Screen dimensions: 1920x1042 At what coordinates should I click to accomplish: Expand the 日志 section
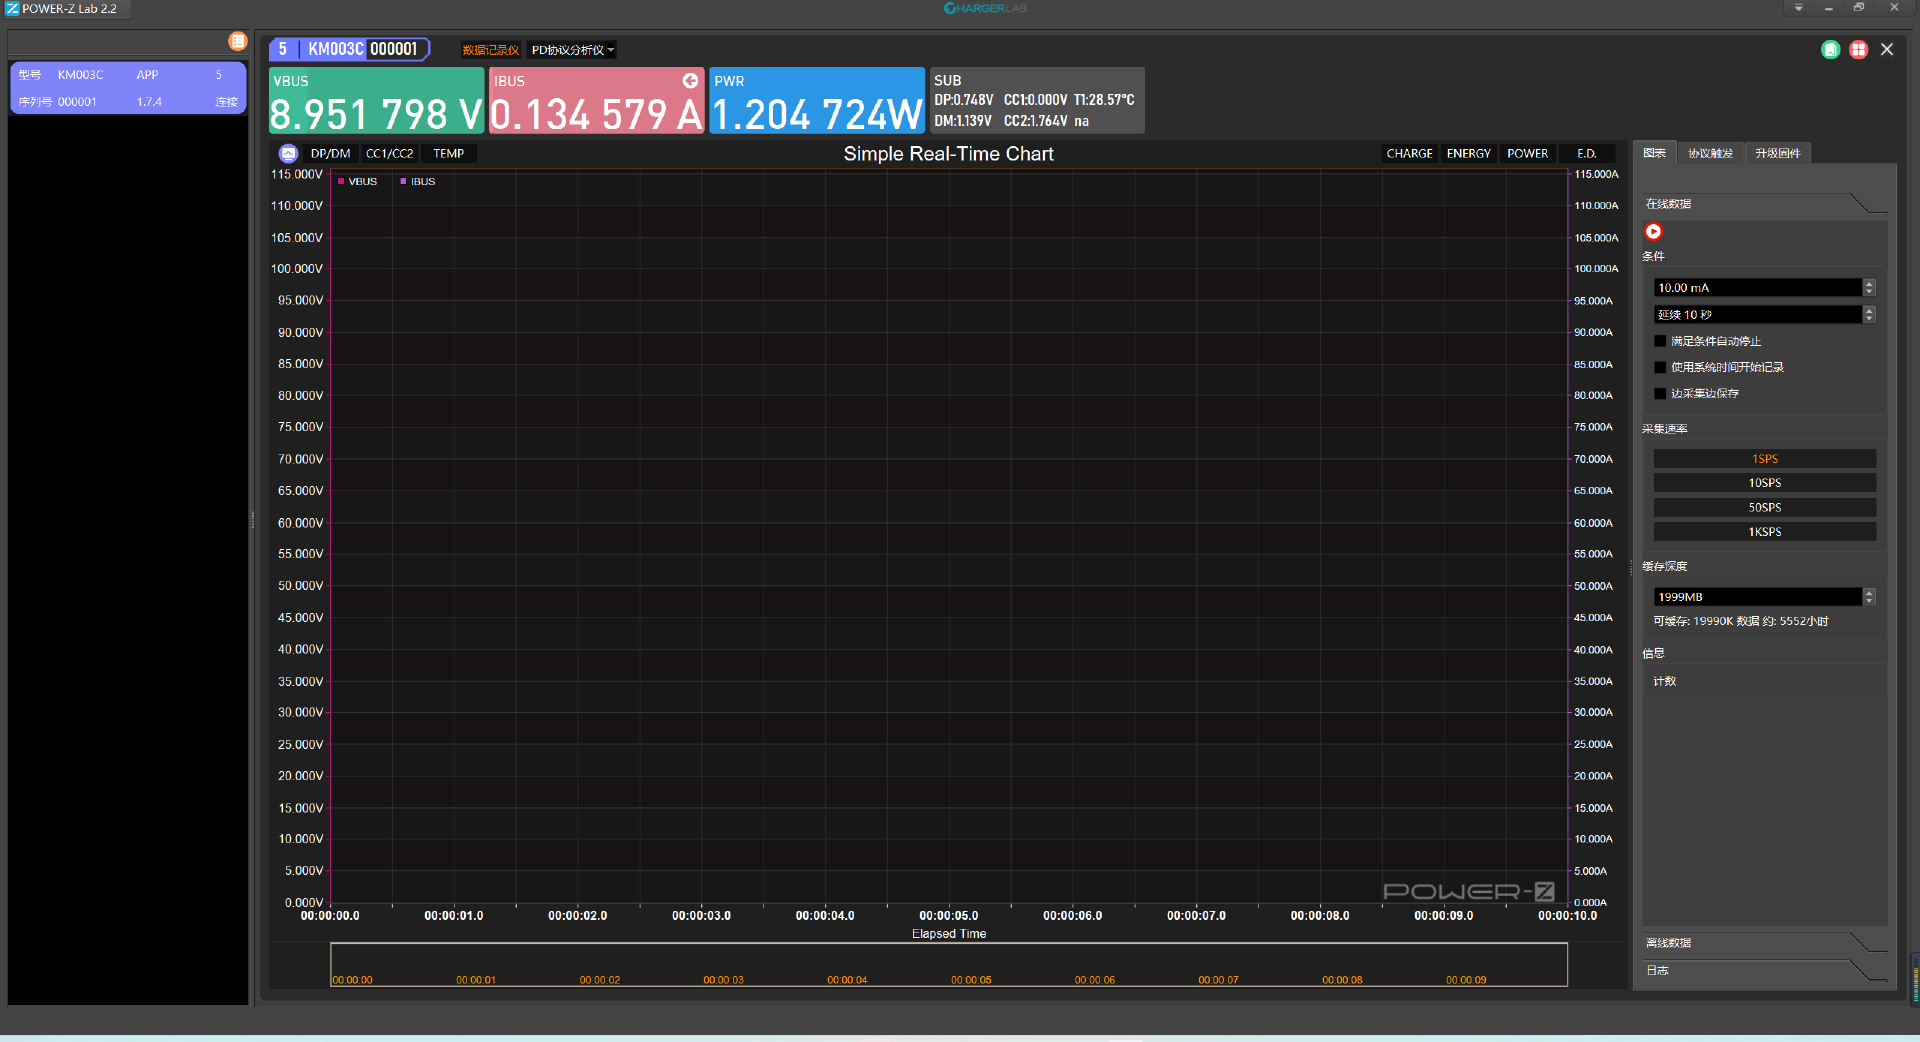1765,970
